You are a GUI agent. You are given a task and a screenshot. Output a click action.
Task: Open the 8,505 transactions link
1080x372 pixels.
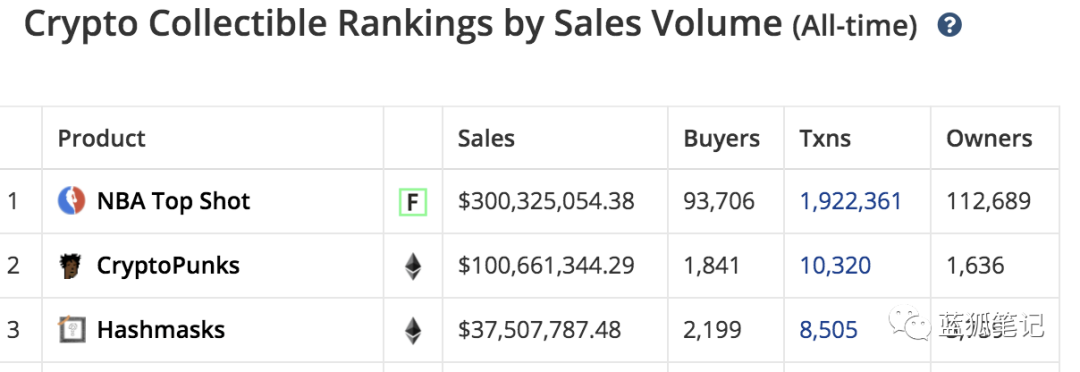coord(829,330)
